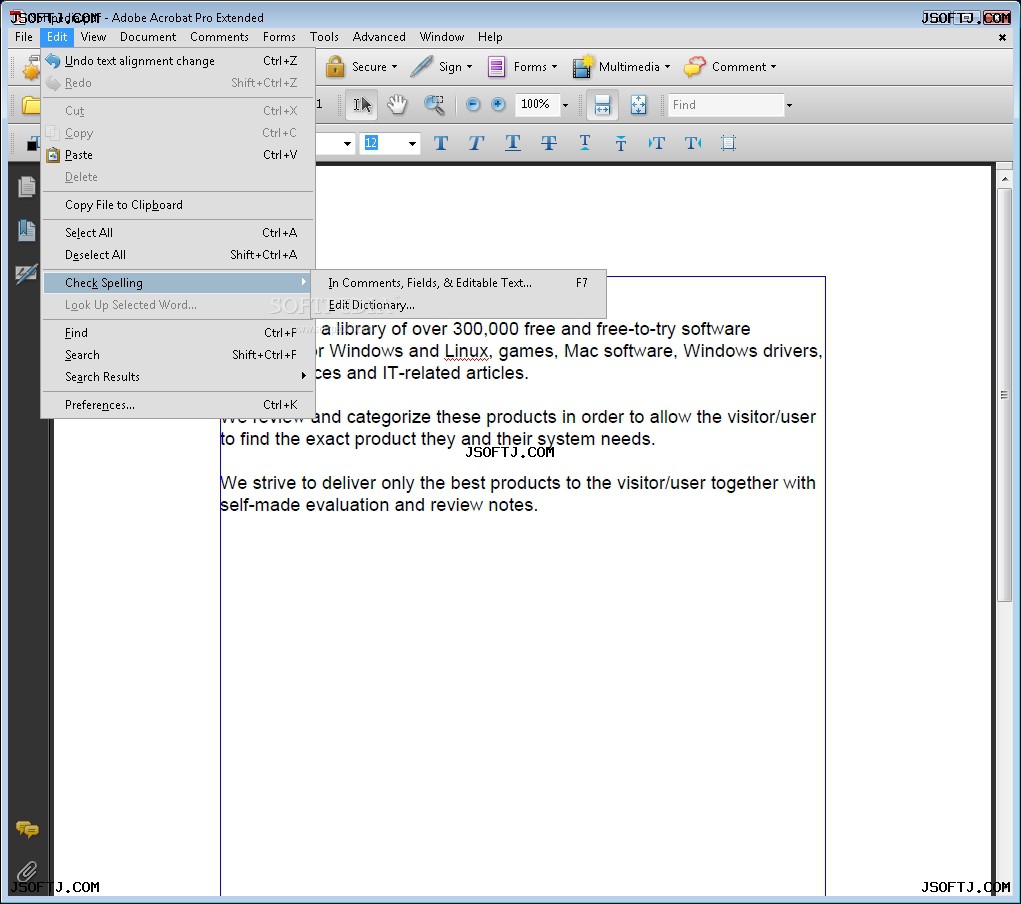Select Find in the Edit menu
1021x904 pixels.
(x=178, y=333)
